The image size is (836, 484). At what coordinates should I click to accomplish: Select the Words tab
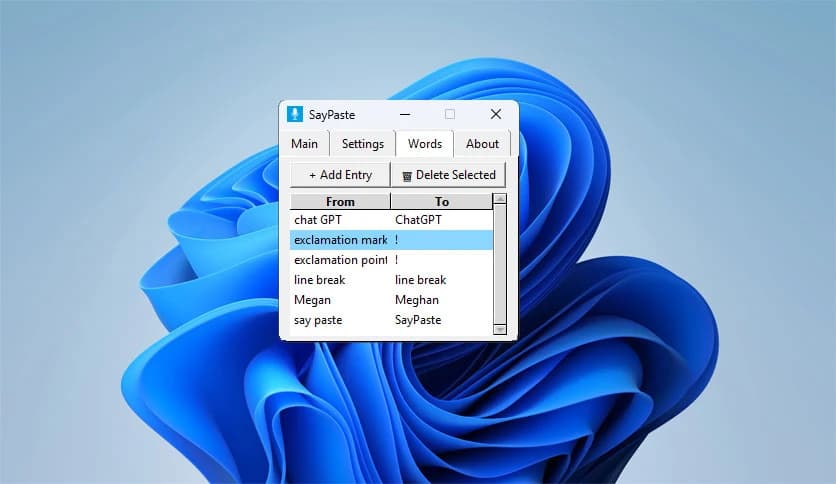[x=425, y=143]
